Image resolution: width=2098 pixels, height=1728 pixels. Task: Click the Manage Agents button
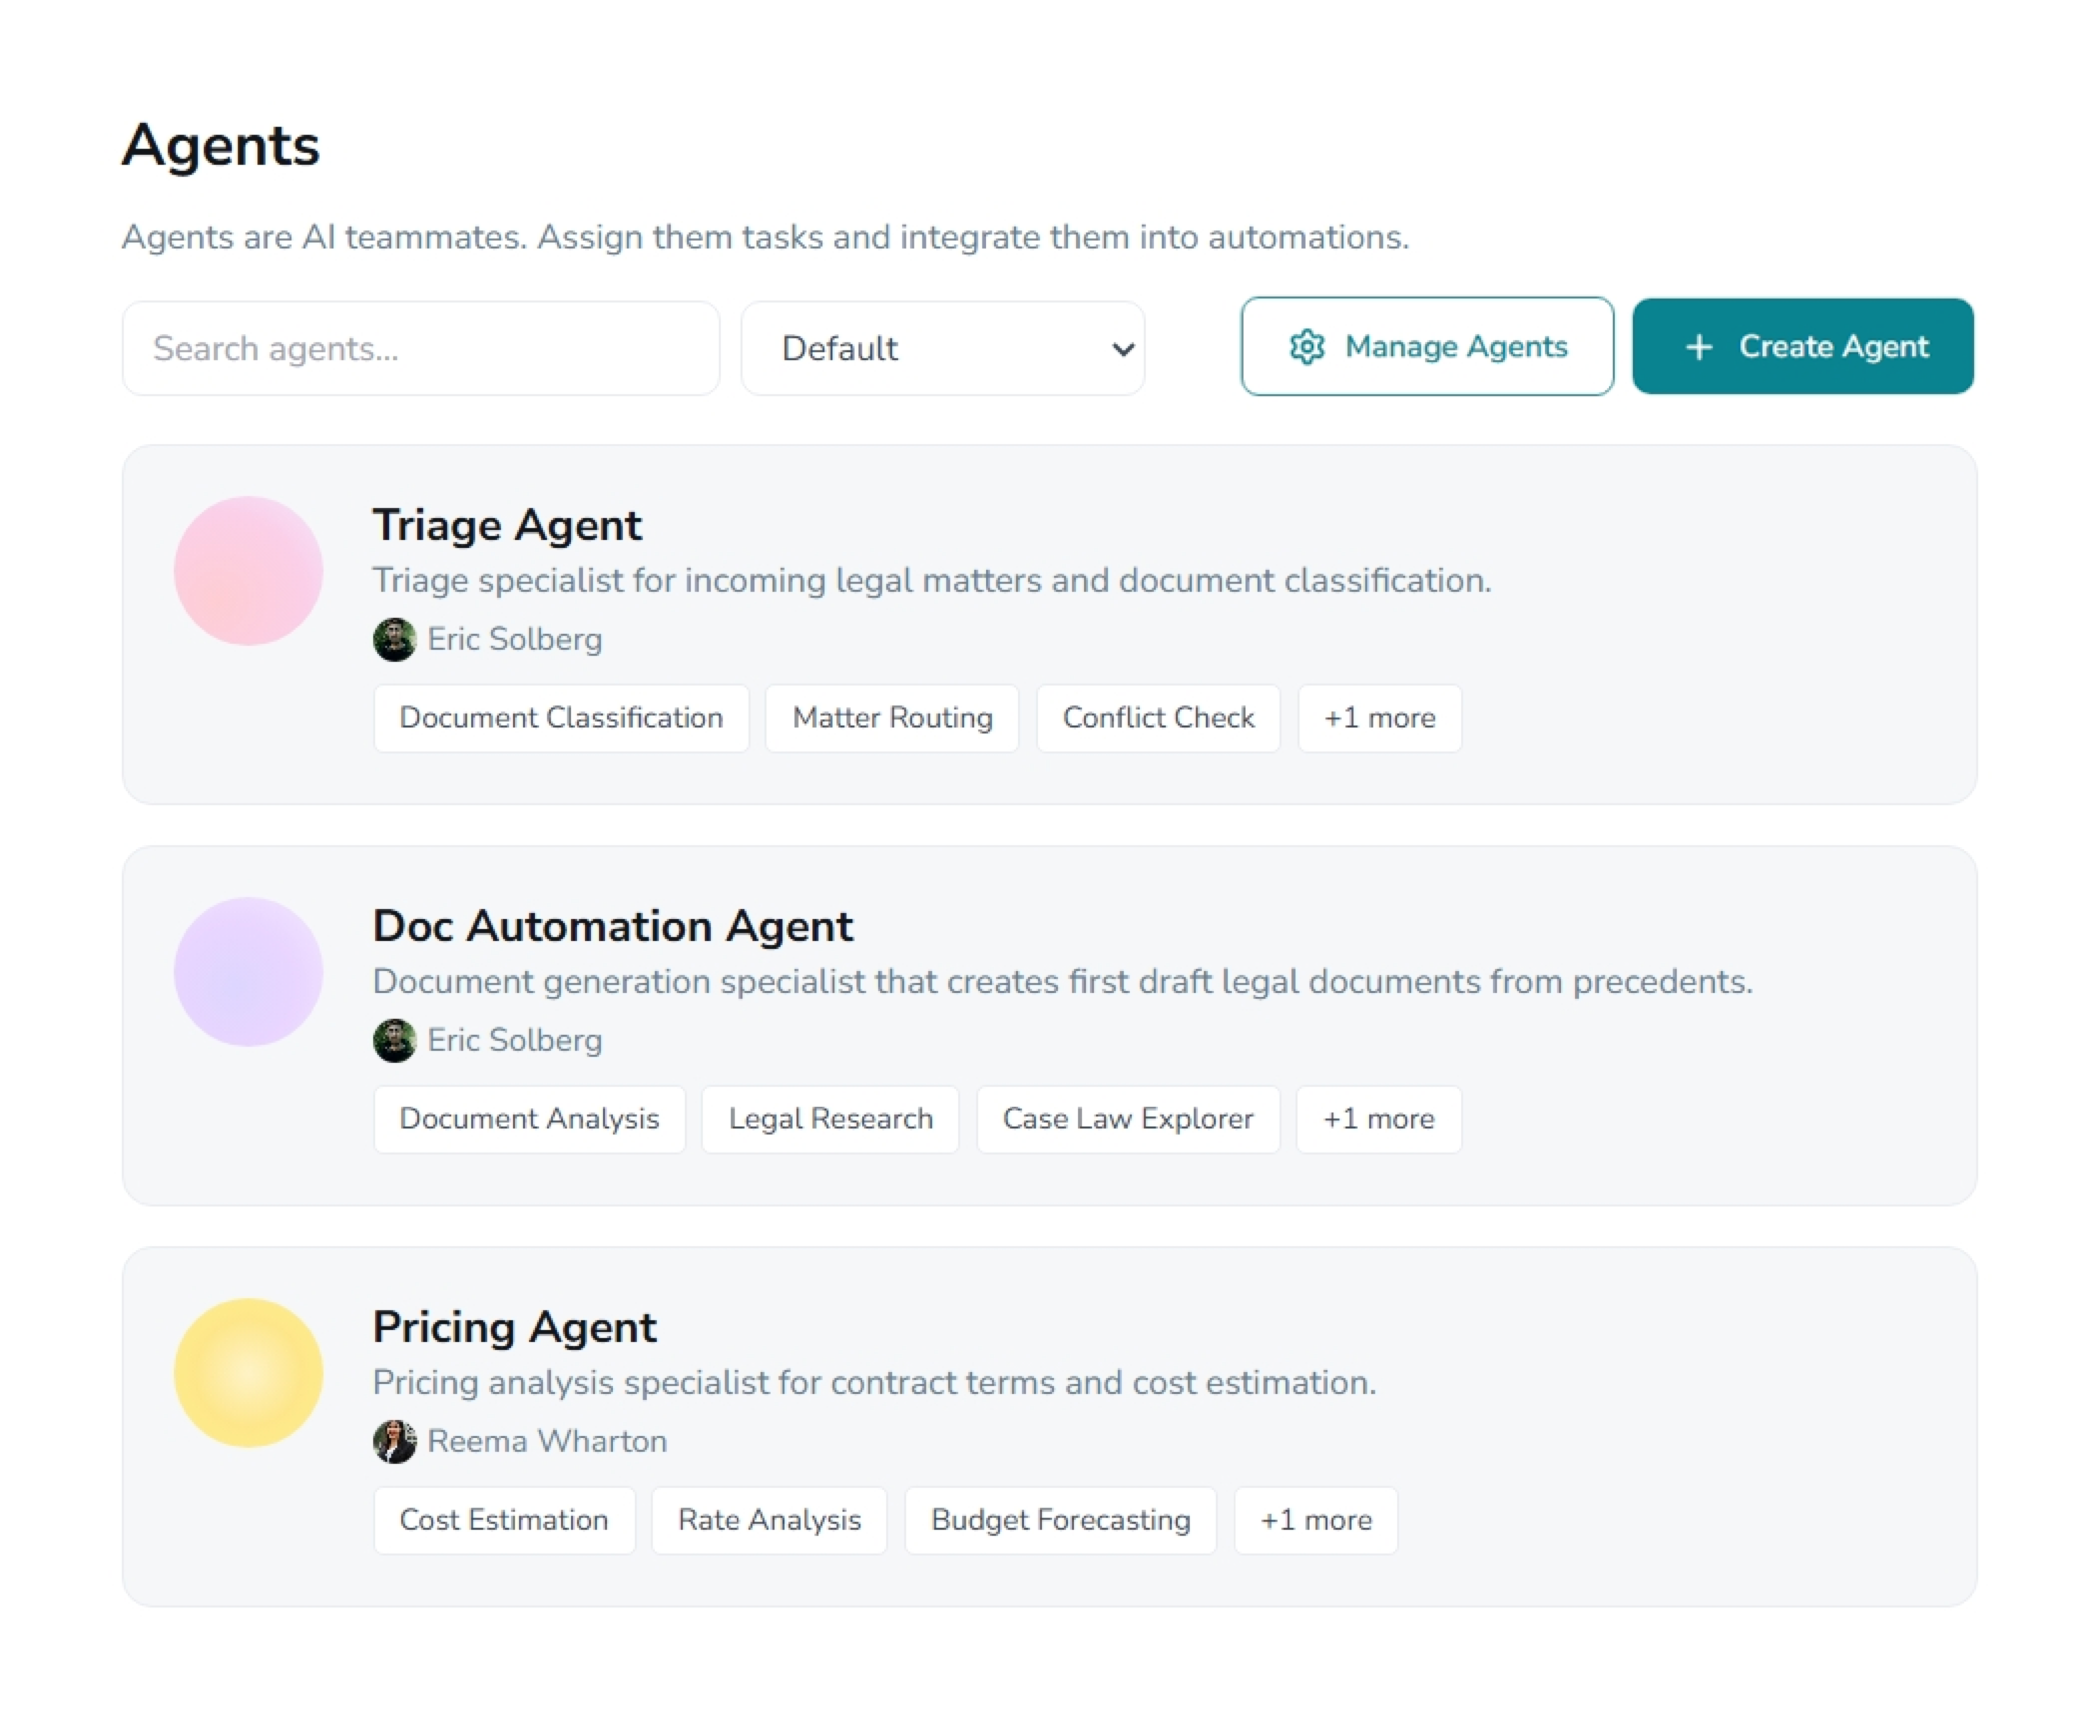coord(1426,346)
